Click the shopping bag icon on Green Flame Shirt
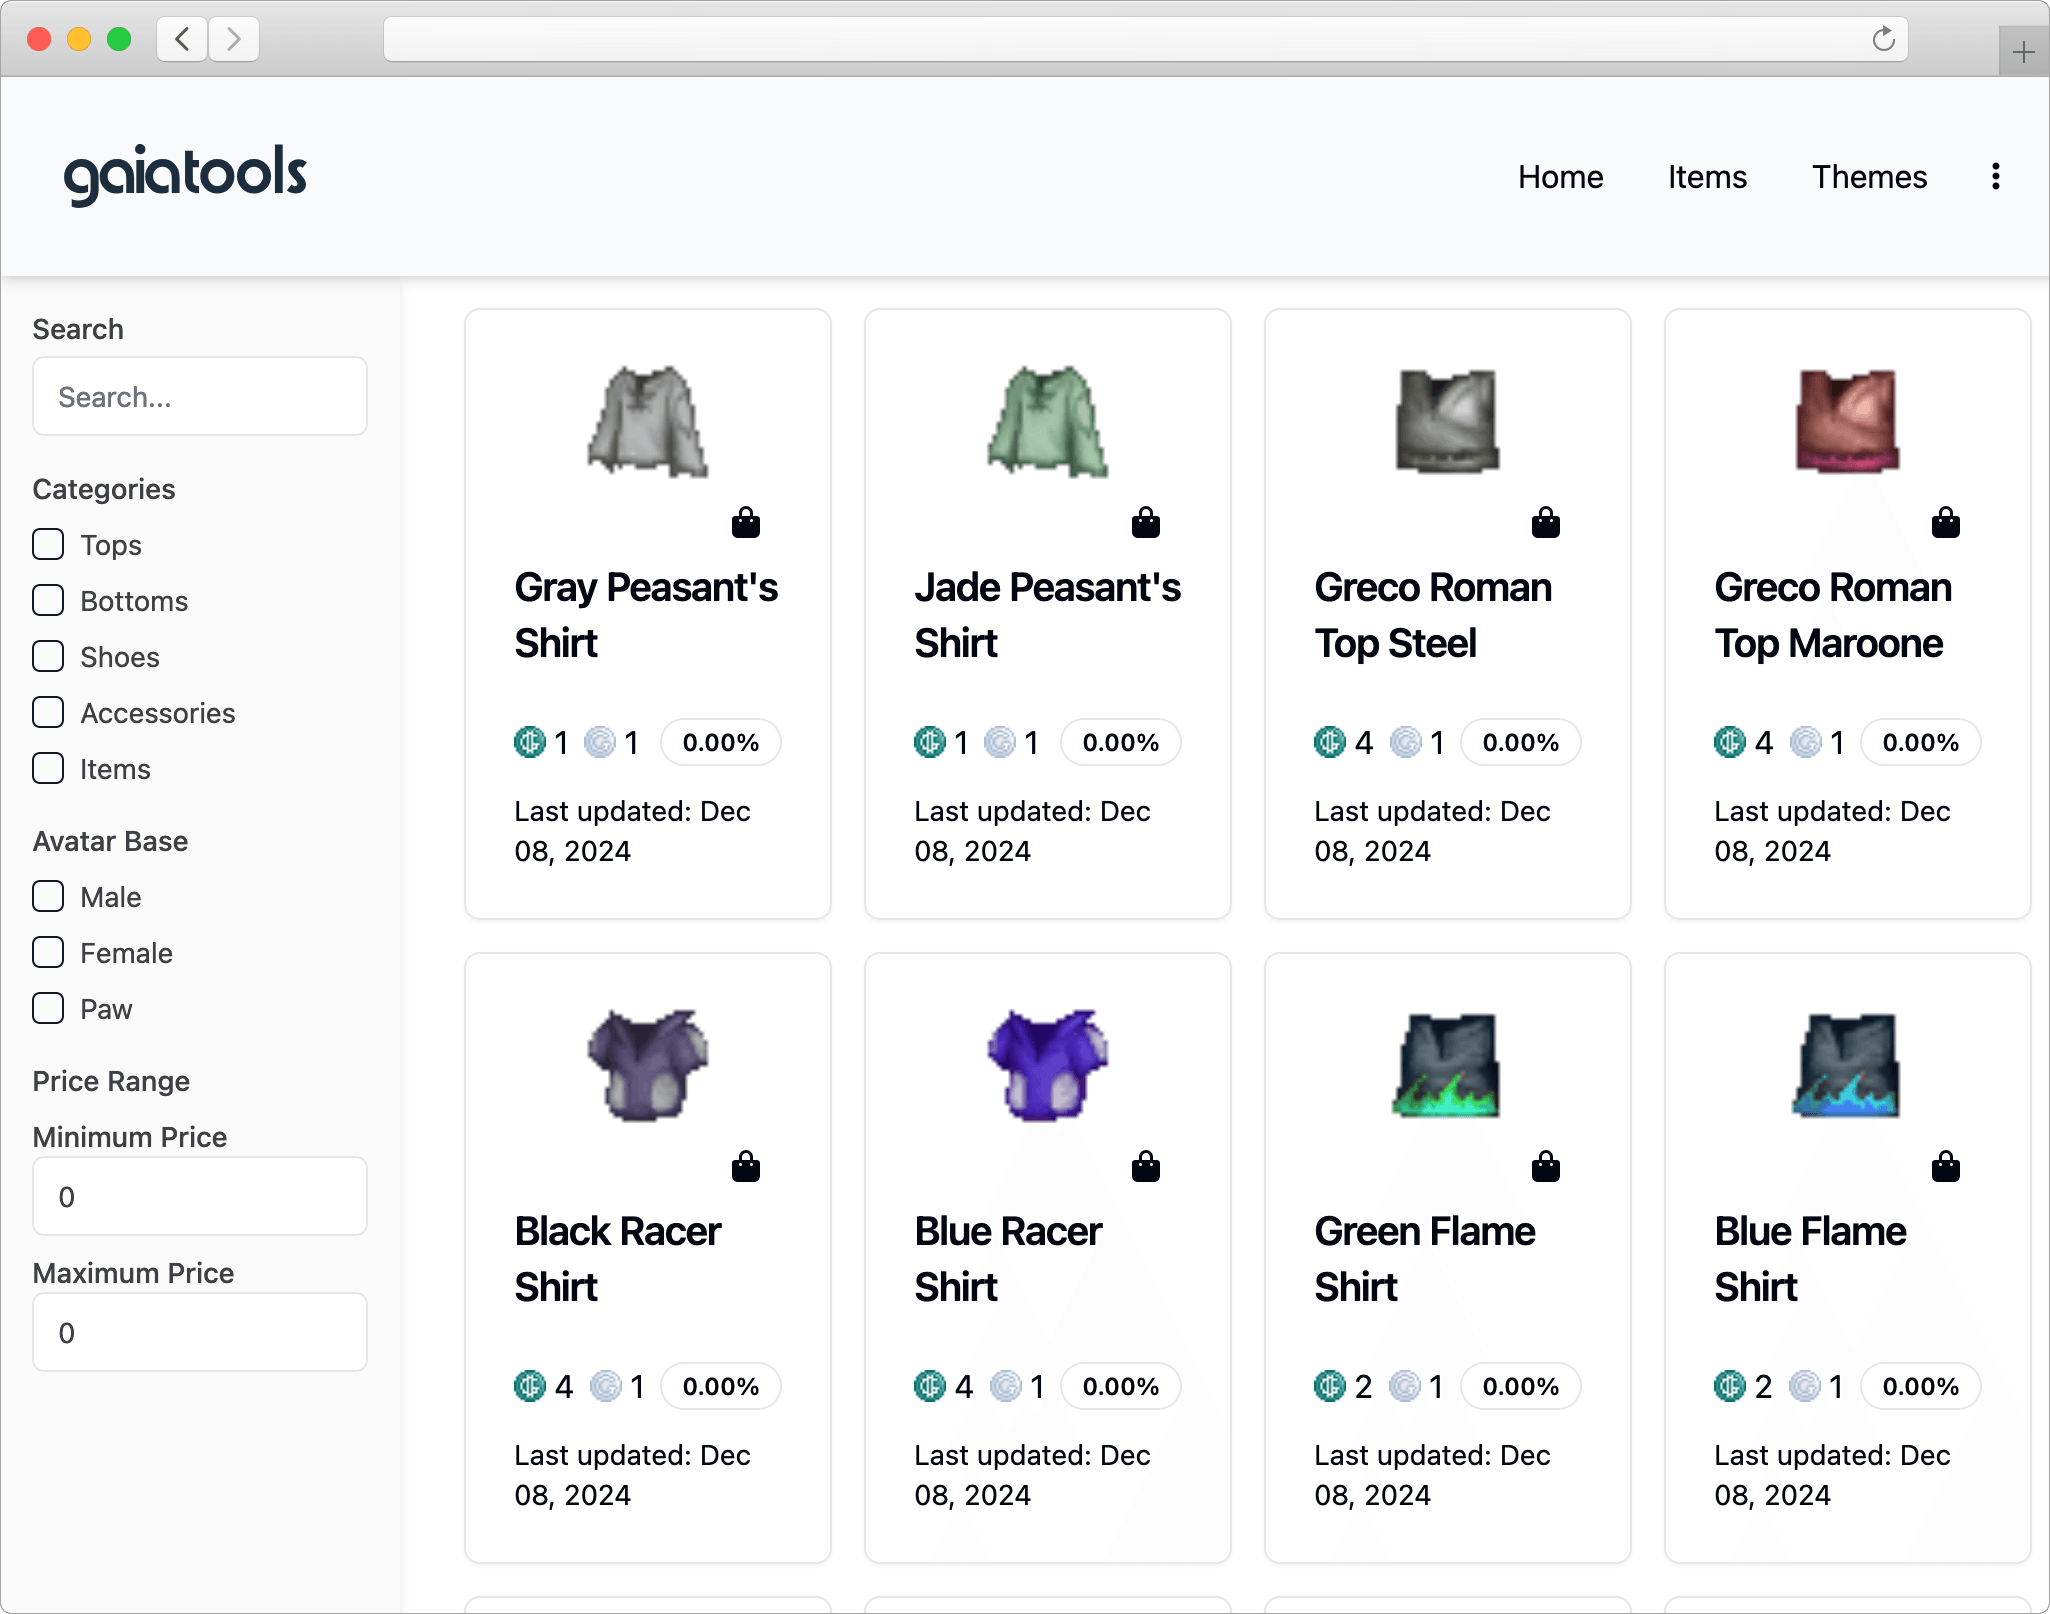 tap(1546, 1166)
